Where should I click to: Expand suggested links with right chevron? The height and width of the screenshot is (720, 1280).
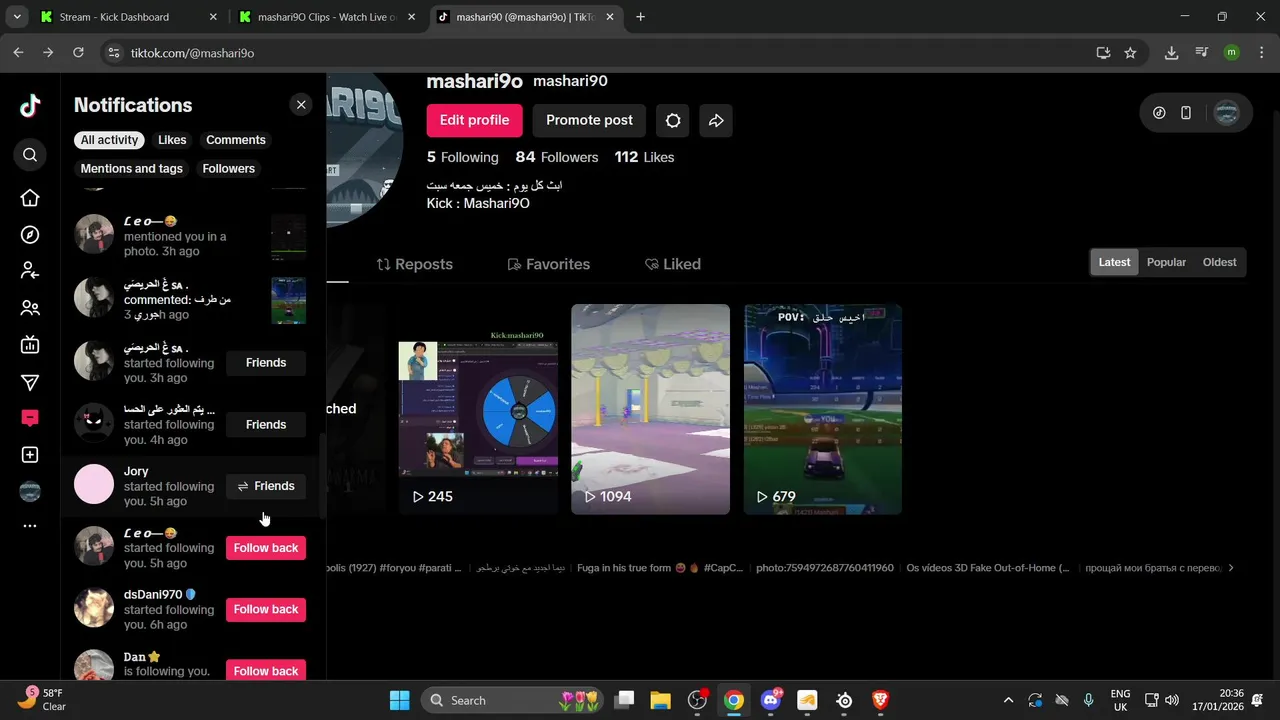[1231, 568]
